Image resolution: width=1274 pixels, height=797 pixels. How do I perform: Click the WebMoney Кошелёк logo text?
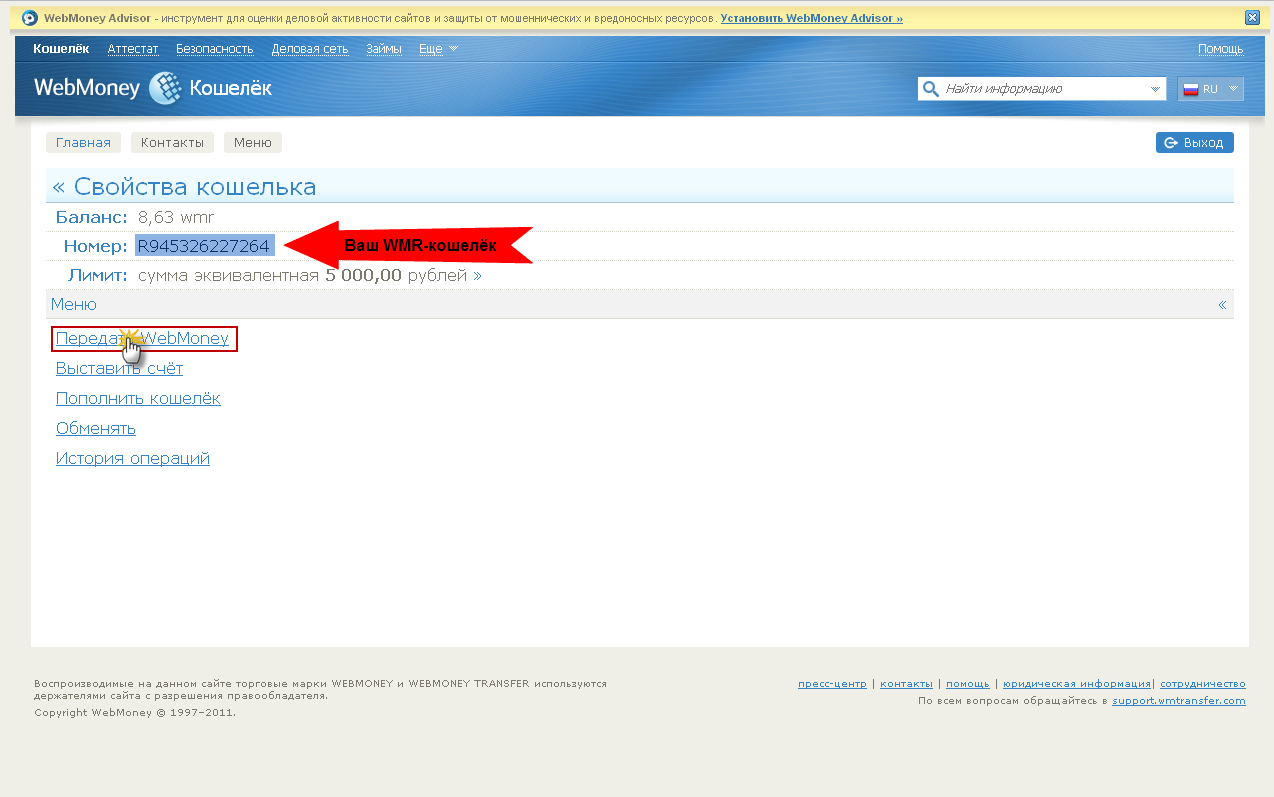point(153,89)
